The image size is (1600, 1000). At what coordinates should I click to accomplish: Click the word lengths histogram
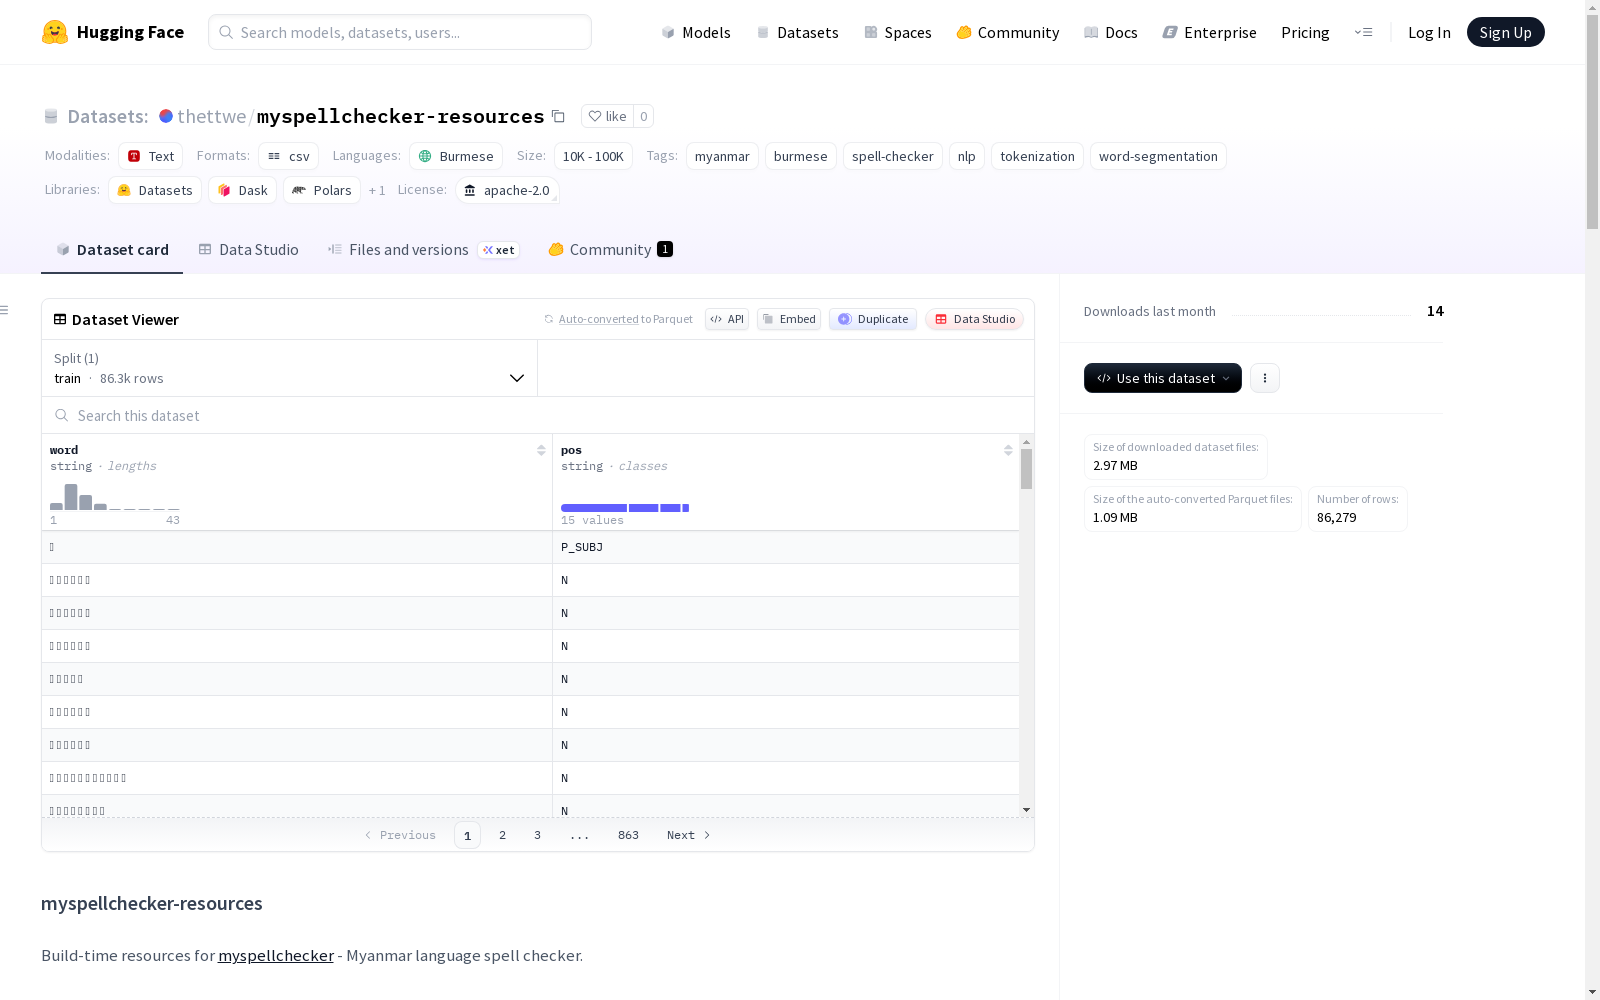point(115,497)
